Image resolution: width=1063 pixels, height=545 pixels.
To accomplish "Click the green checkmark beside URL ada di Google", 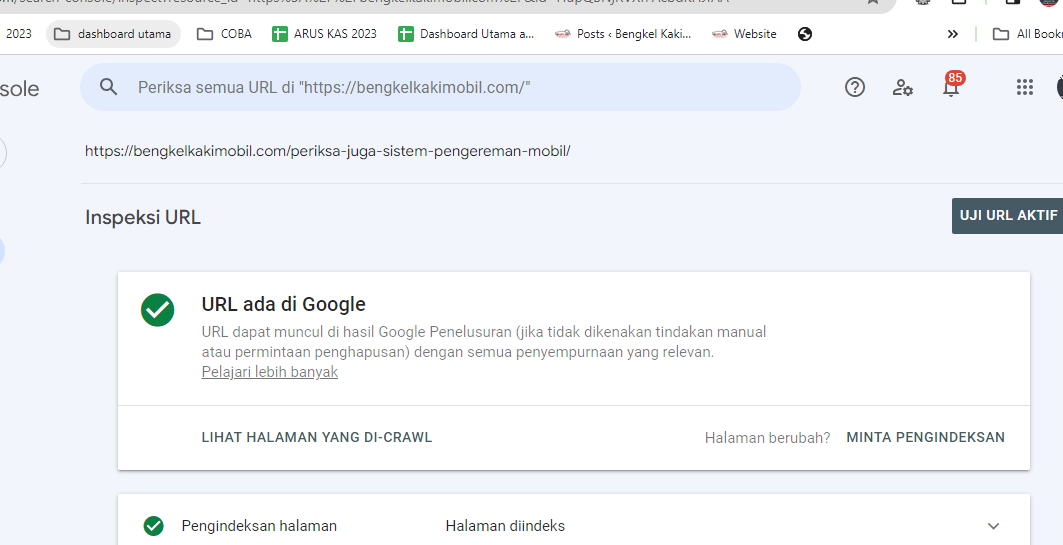I will coord(157,310).
